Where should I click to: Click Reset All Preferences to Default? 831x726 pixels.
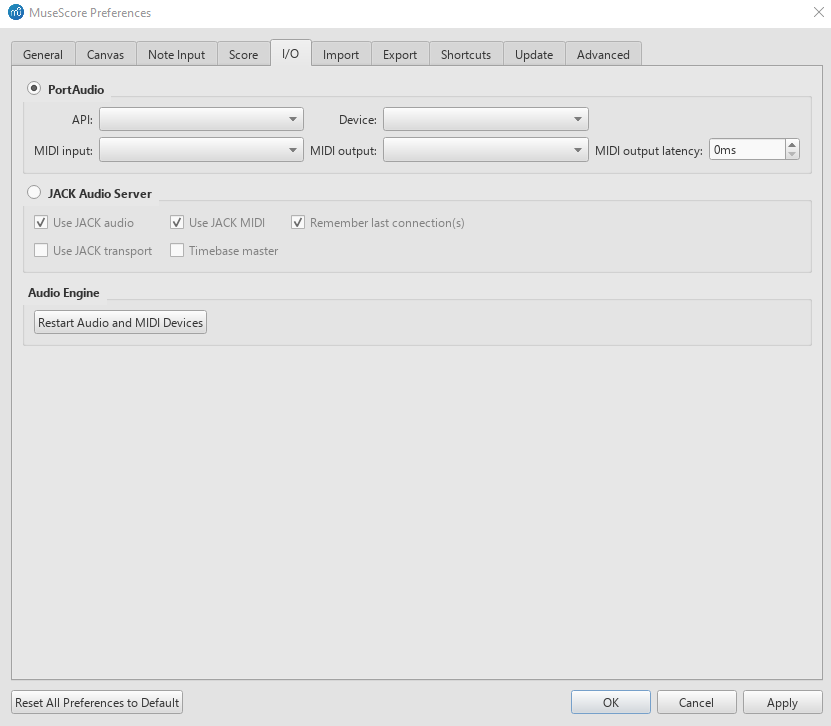tap(96, 701)
